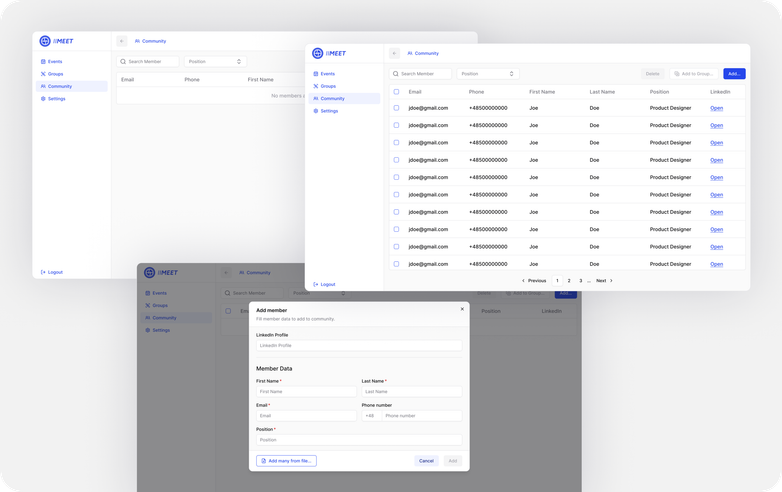This screenshot has width=782, height=492.
Task: Click the Logout icon in the empty members window
Action: pos(43,272)
